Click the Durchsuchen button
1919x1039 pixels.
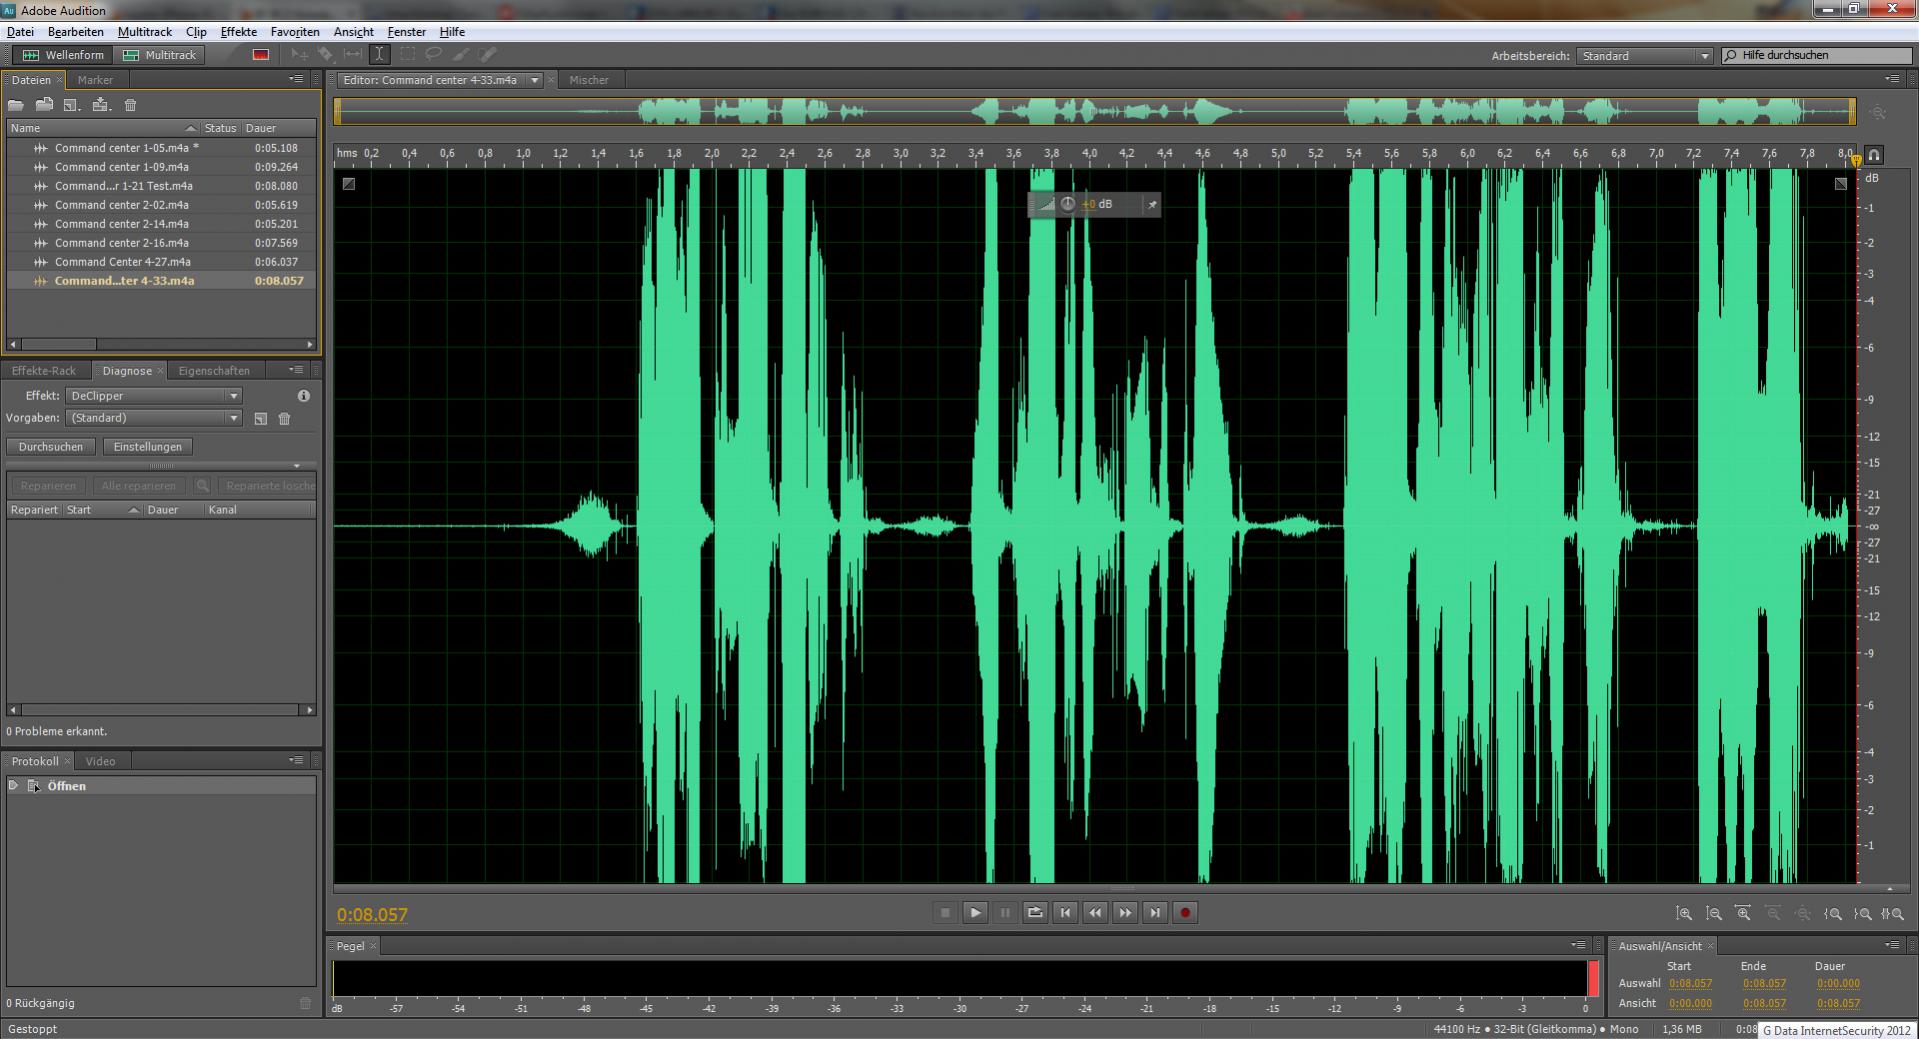[x=51, y=447]
